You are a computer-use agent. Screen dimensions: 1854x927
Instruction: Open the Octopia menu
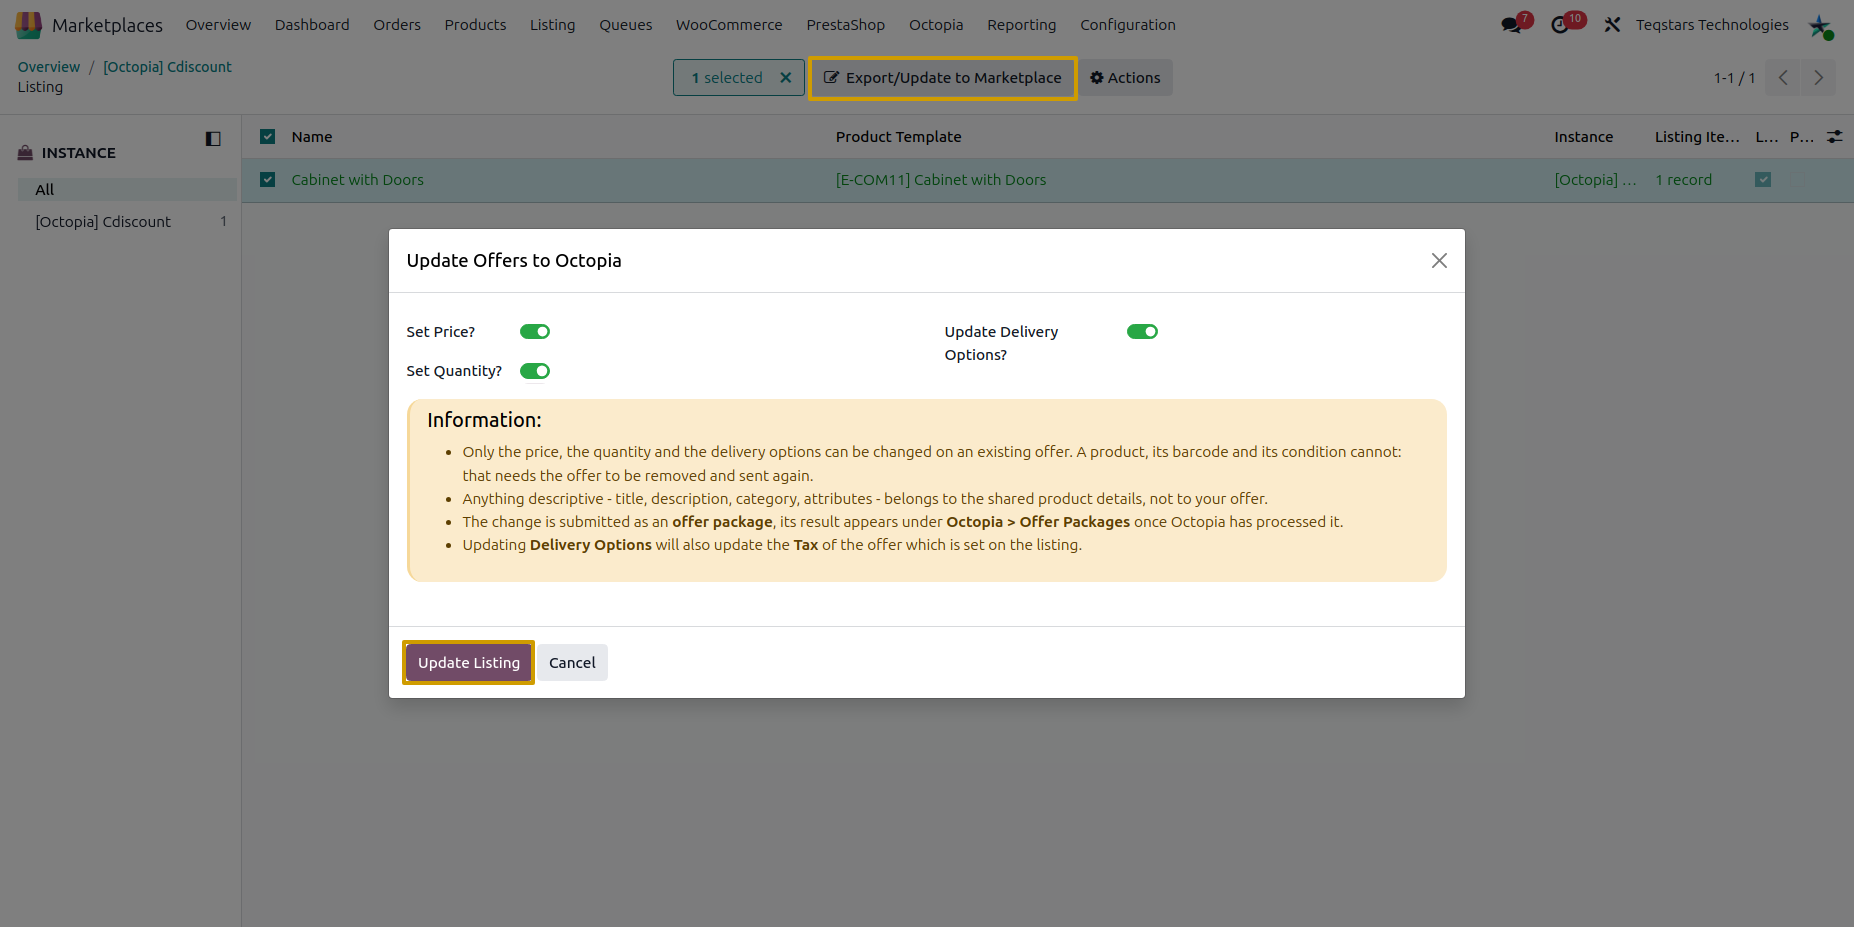coord(936,25)
